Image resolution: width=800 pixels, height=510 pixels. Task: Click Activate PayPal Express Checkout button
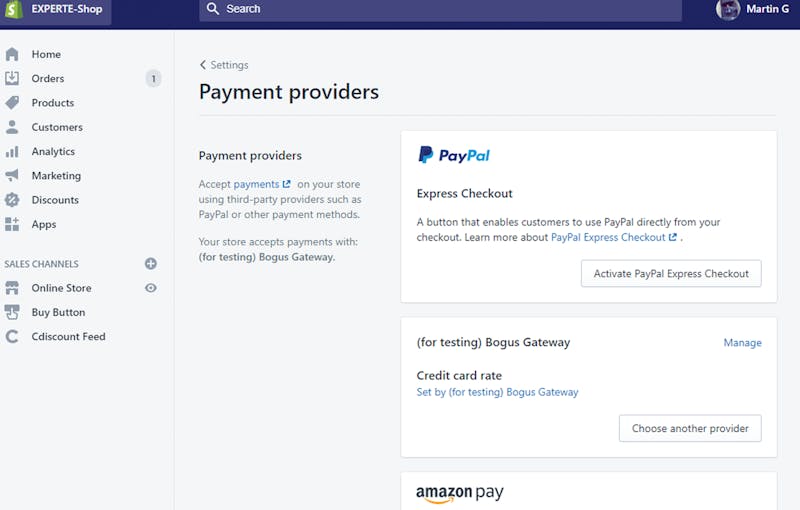click(x=671, y=273)
